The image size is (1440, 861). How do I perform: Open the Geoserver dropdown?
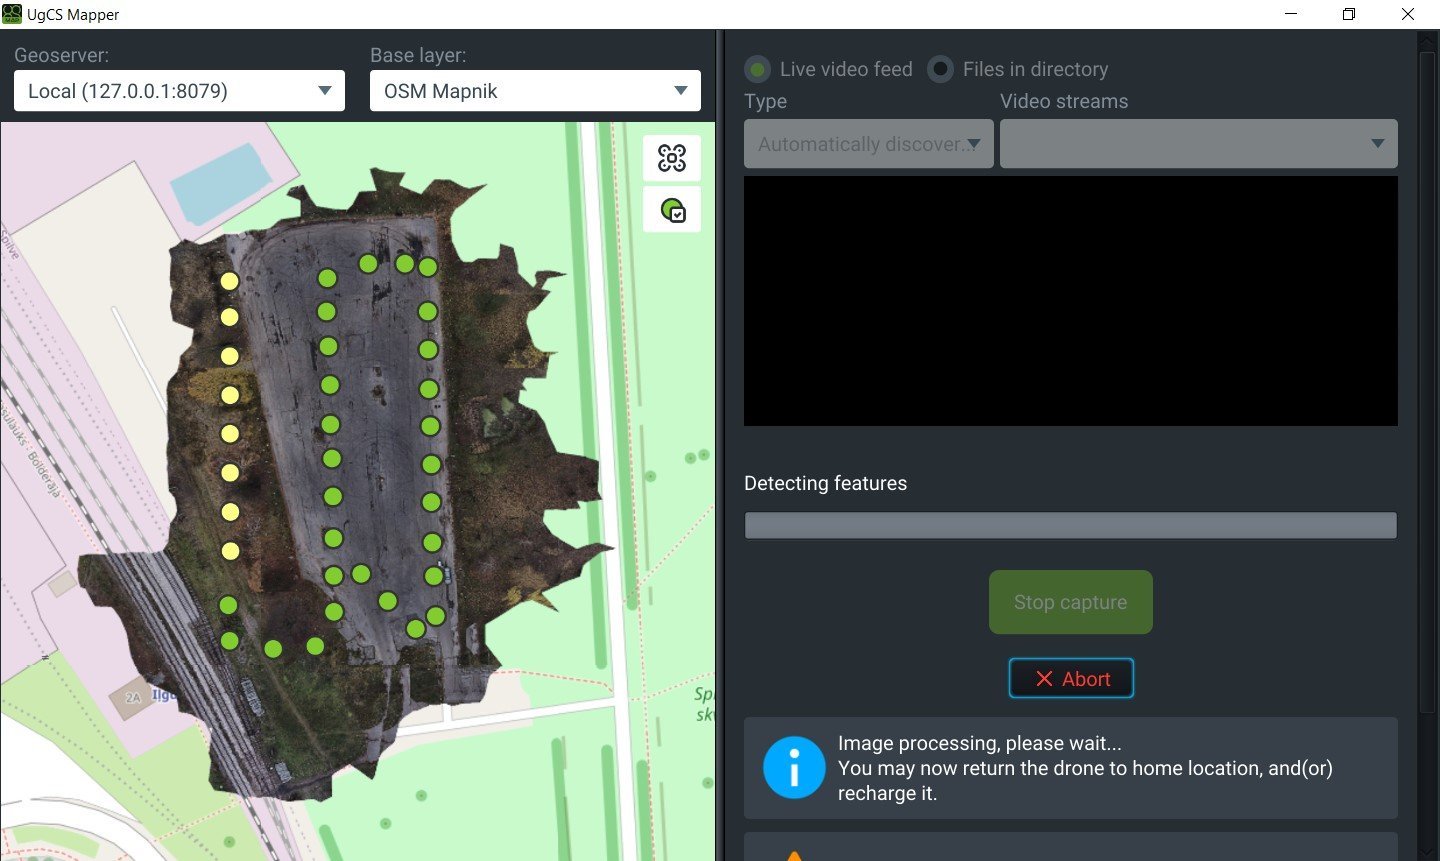pos(179,91)
